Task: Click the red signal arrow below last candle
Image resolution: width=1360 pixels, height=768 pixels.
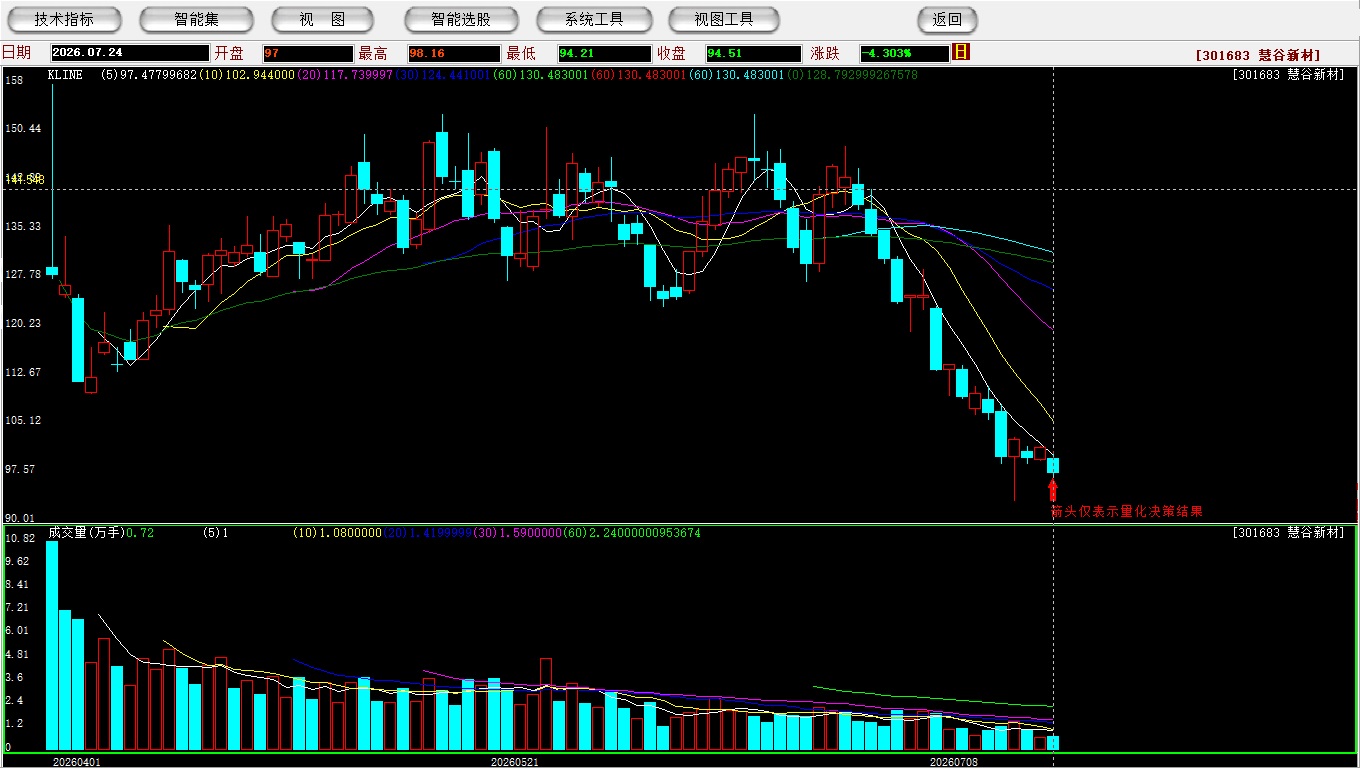Action: click(1052, 489)
